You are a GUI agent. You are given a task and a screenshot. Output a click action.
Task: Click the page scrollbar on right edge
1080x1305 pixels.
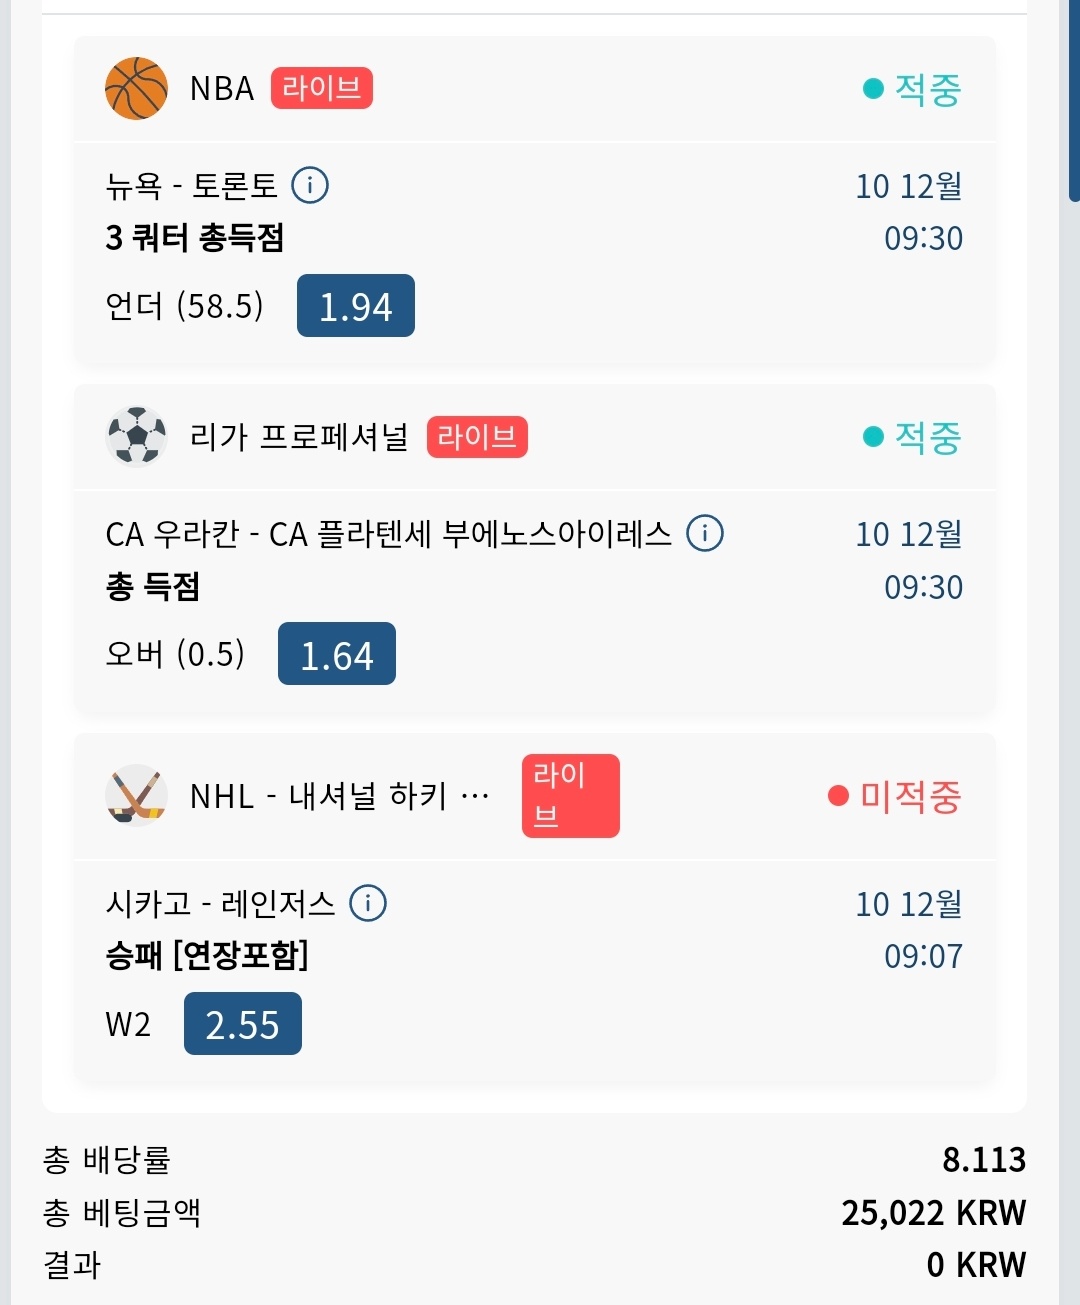point(1074,100)
